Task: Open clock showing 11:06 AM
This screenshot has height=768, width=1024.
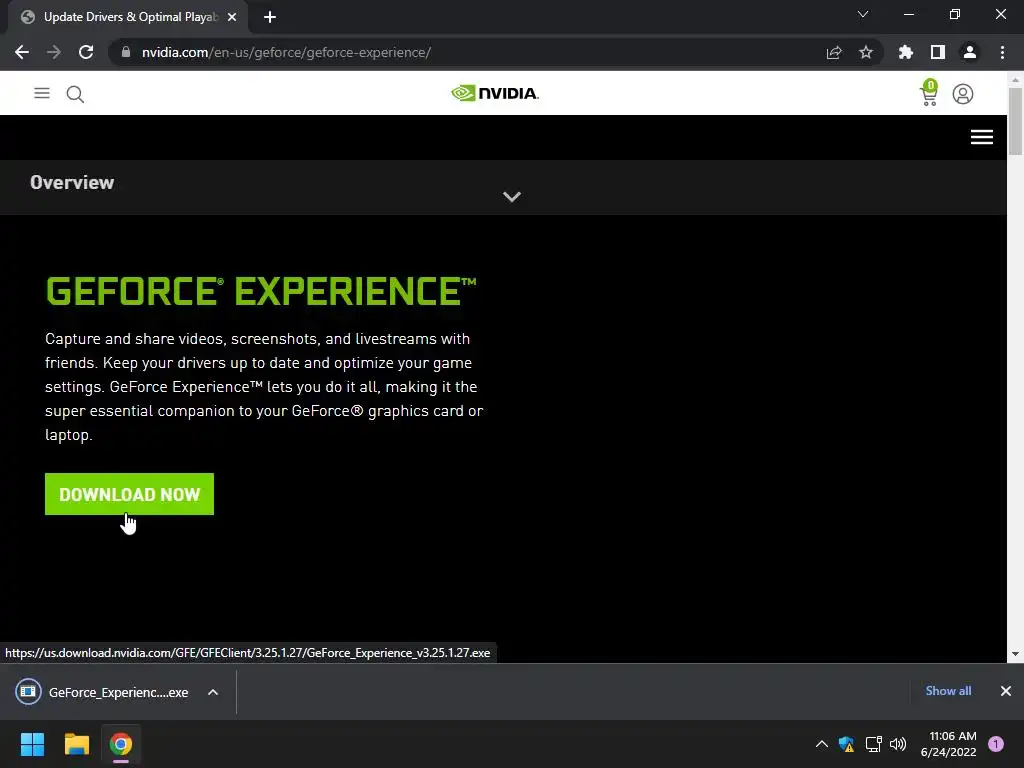Action: click(948, 744)
